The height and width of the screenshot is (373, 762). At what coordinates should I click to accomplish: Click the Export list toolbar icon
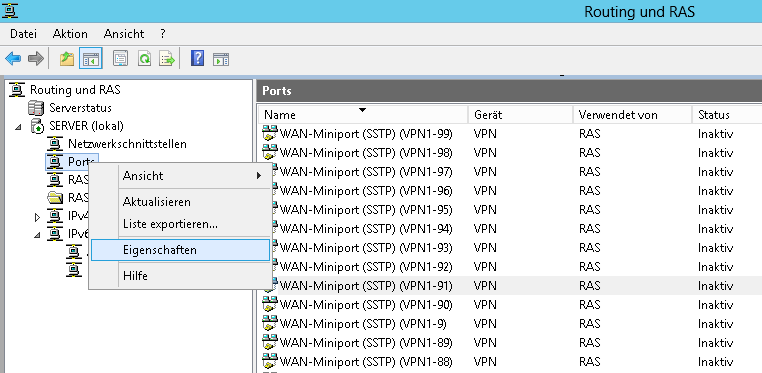(167, 59)
